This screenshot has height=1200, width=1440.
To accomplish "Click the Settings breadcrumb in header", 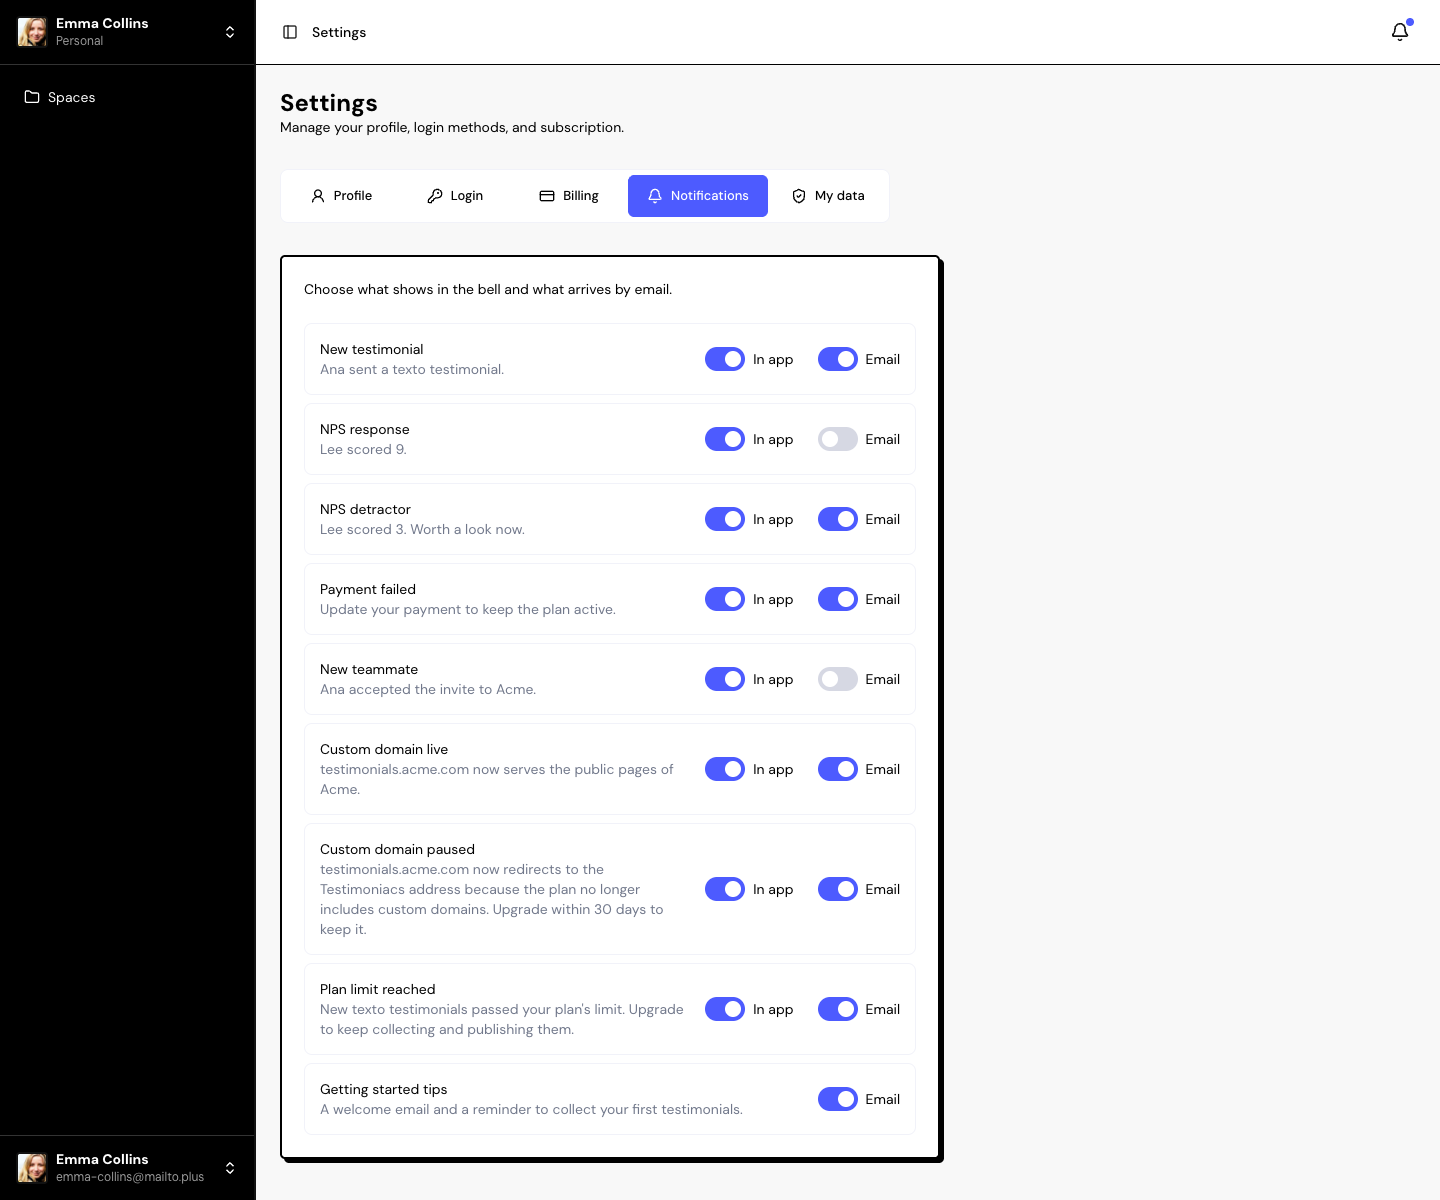I will pos(339,32).
